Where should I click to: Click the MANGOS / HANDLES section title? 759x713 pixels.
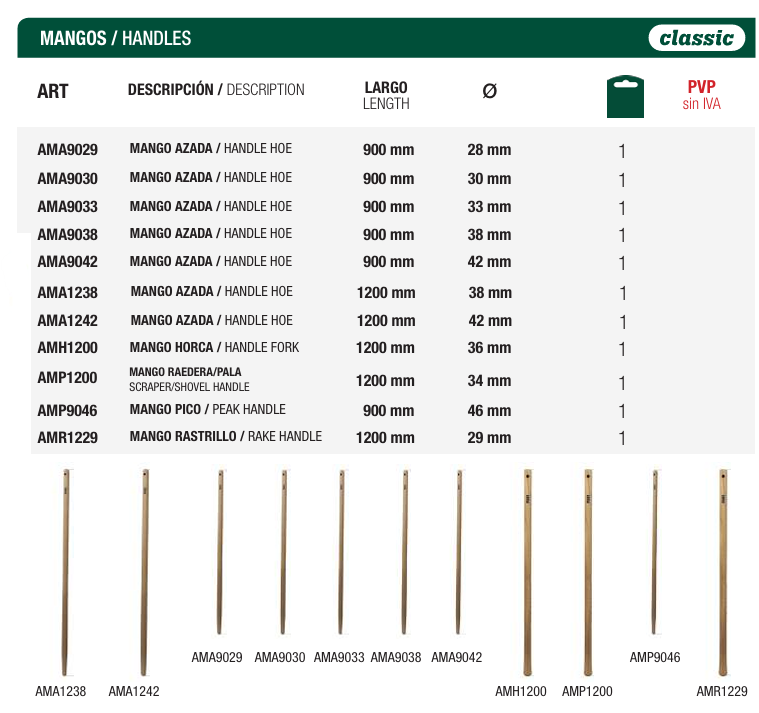point(115,39)
